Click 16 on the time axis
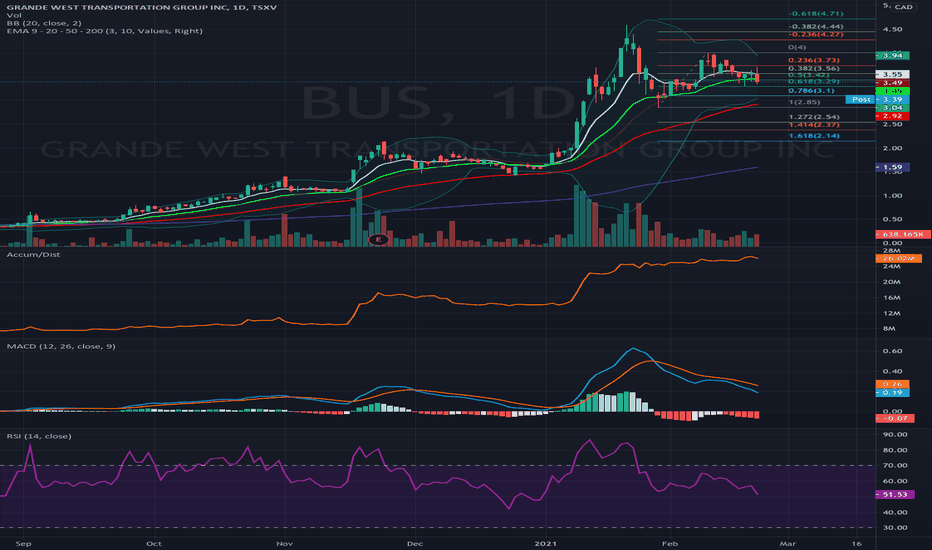 [856, 543]
